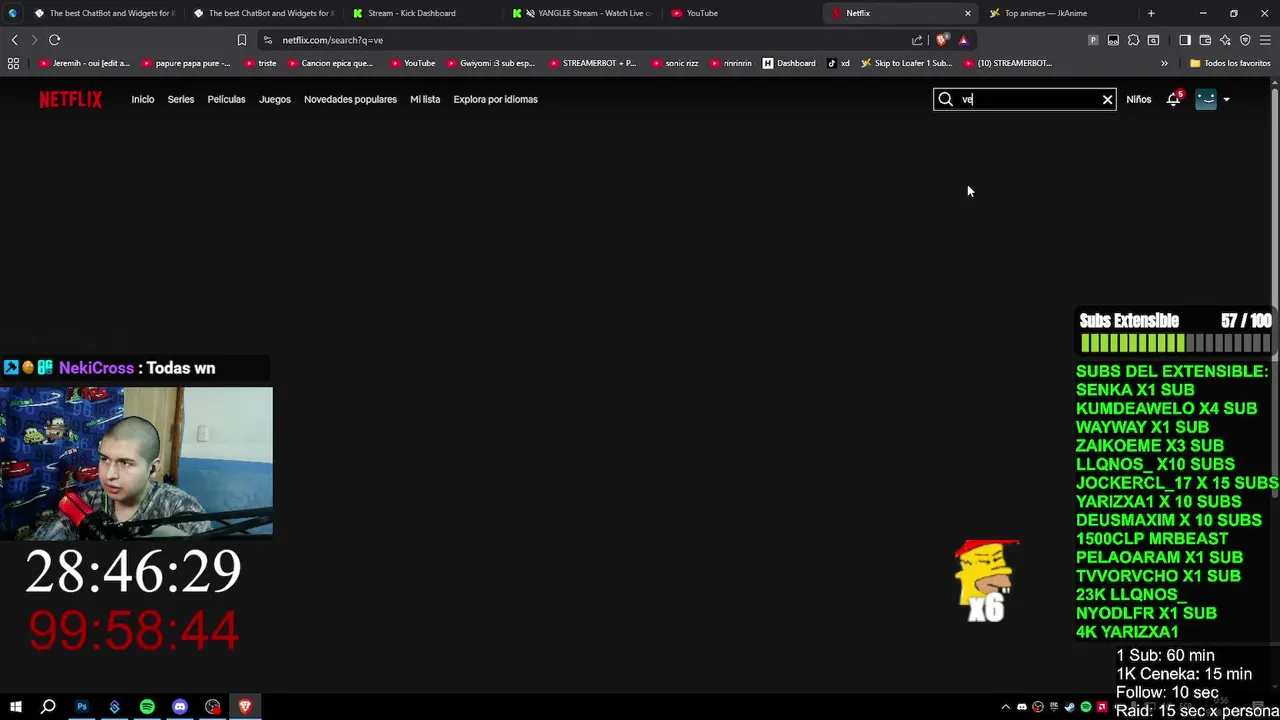The width and height of the screenshot is (1280, 720).
Task: Open the Leo AI sparkle icon
Action: [1225, 40]
